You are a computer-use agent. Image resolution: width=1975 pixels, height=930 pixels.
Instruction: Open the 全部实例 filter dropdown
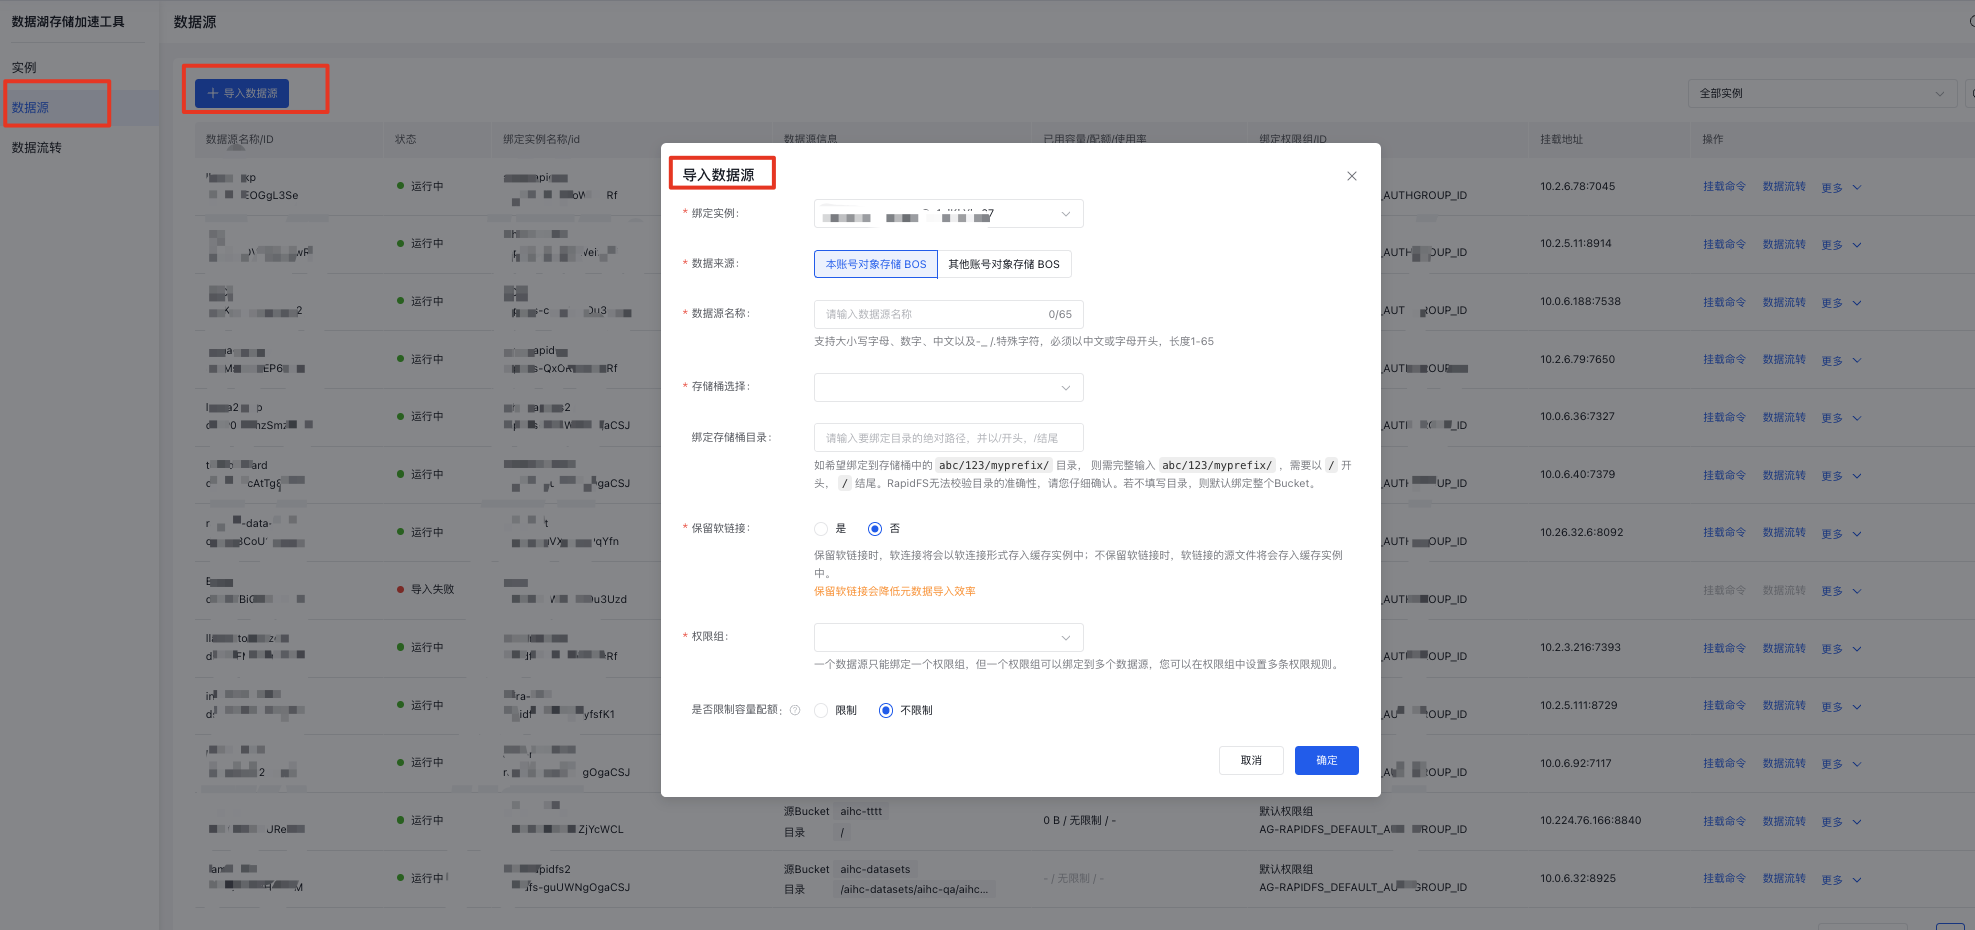[1822, 93]
